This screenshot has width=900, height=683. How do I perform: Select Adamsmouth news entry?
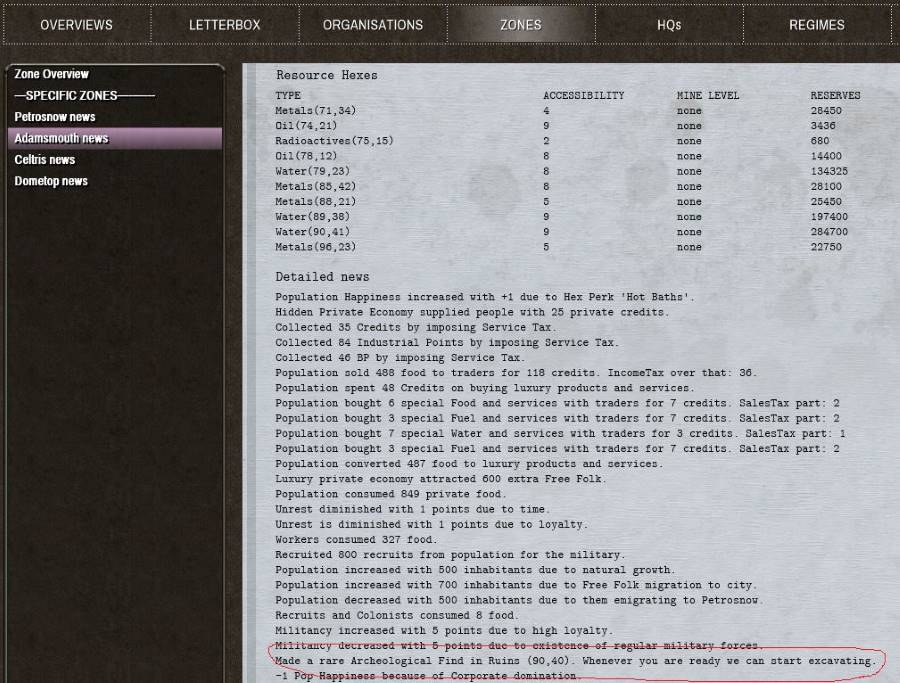pyautogui.click(x=115, y=138)
